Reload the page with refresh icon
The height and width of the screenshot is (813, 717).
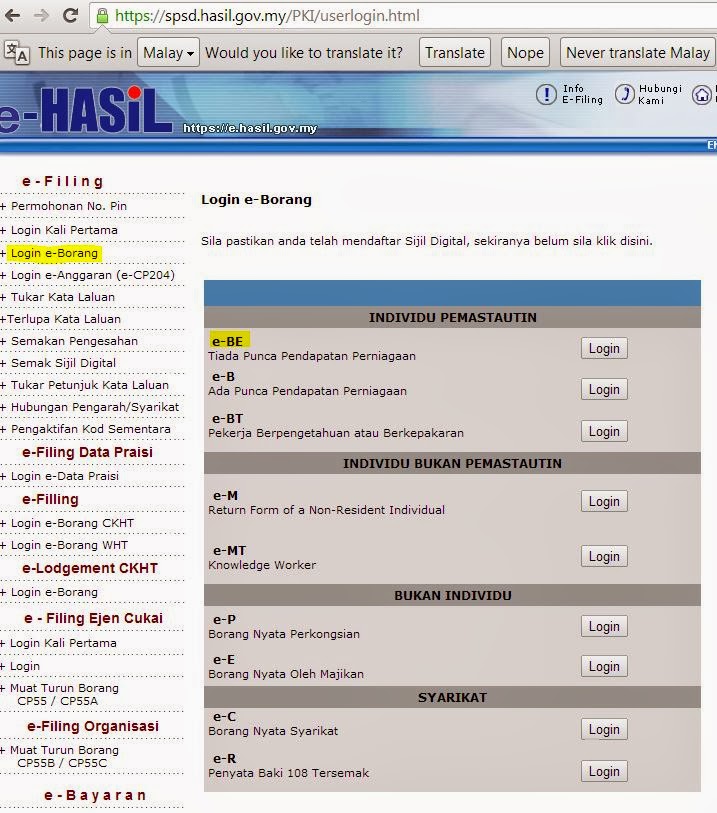point(71,16)
